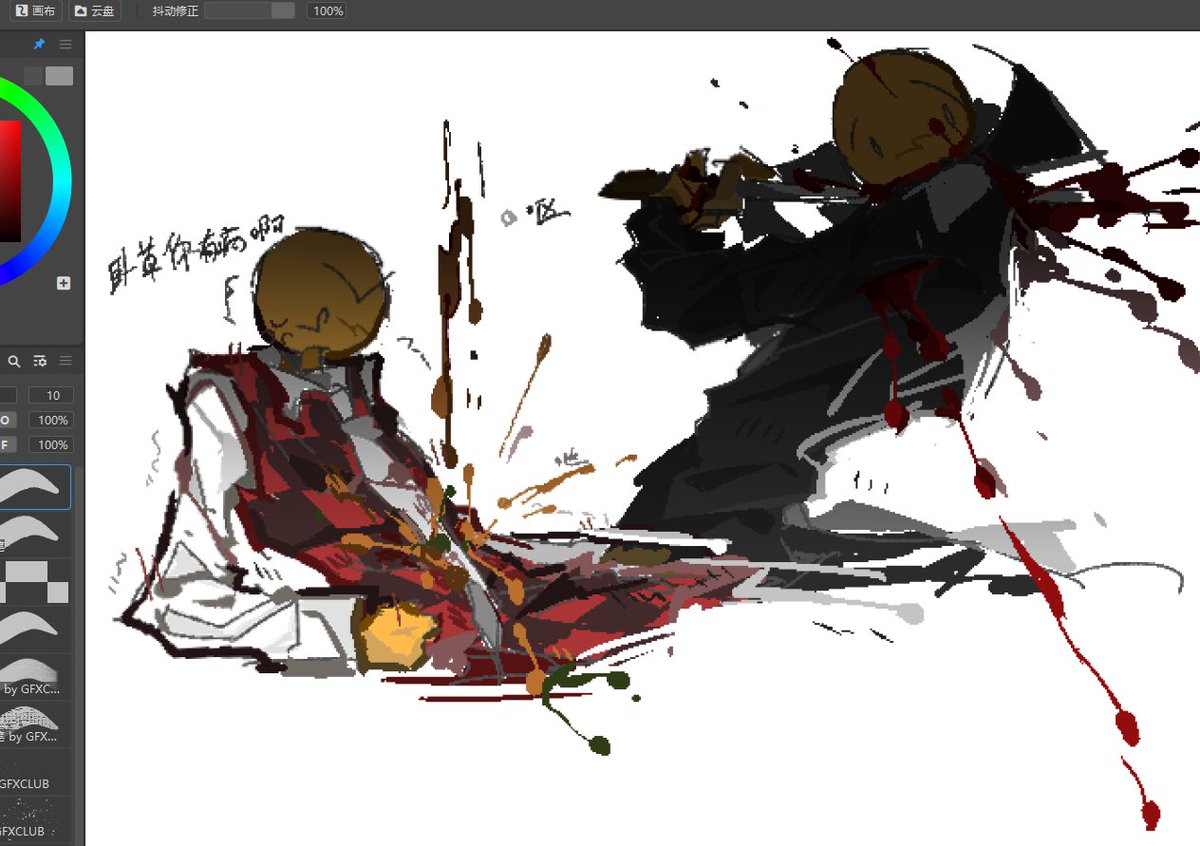Click the brush search magnifier icon
Screen dimensions: 1200x846
15,361
